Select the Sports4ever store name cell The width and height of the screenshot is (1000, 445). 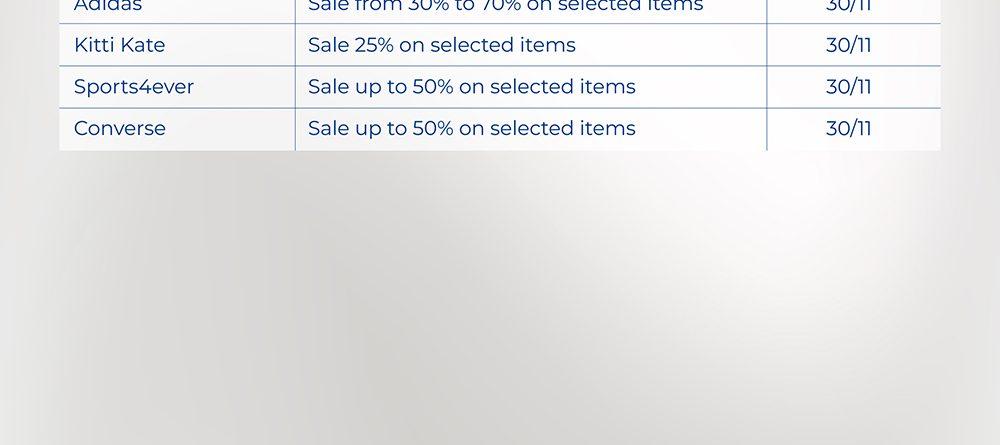134,87
